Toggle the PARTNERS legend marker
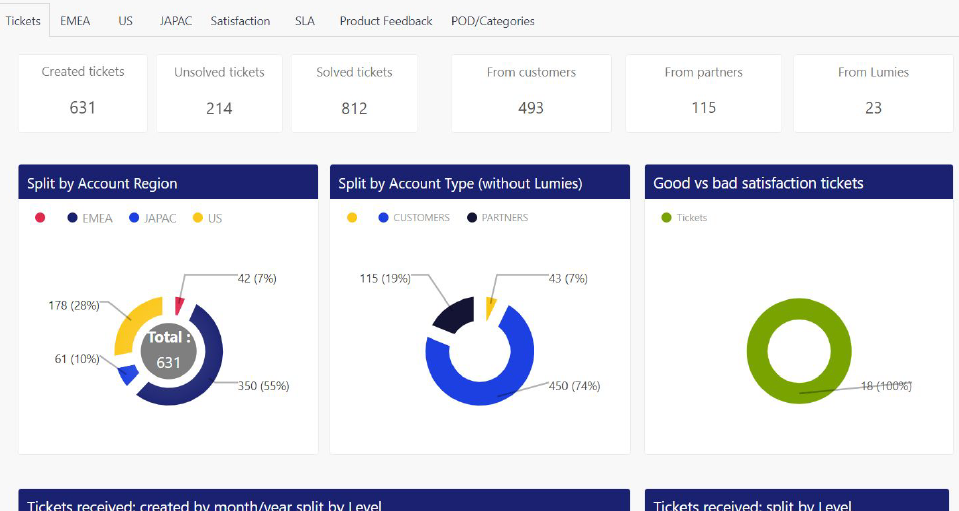 472,218
